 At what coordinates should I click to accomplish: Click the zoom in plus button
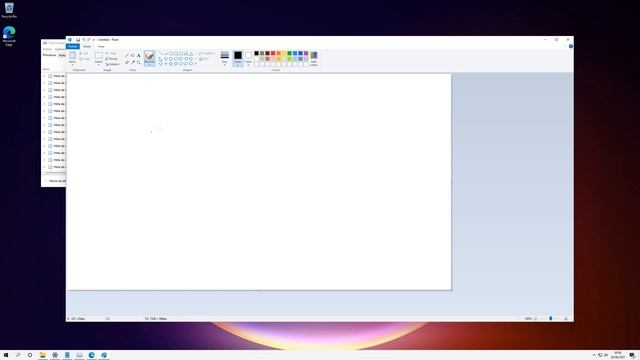click(566, 318)
